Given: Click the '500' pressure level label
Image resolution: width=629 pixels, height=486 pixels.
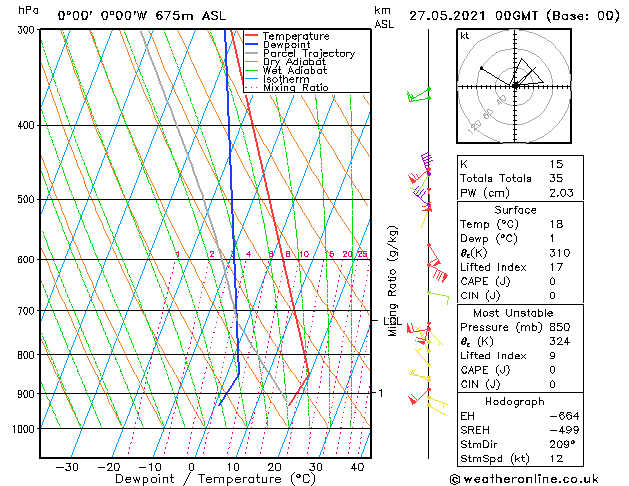Looking at the screenshot, I should [x=28, y=199].
